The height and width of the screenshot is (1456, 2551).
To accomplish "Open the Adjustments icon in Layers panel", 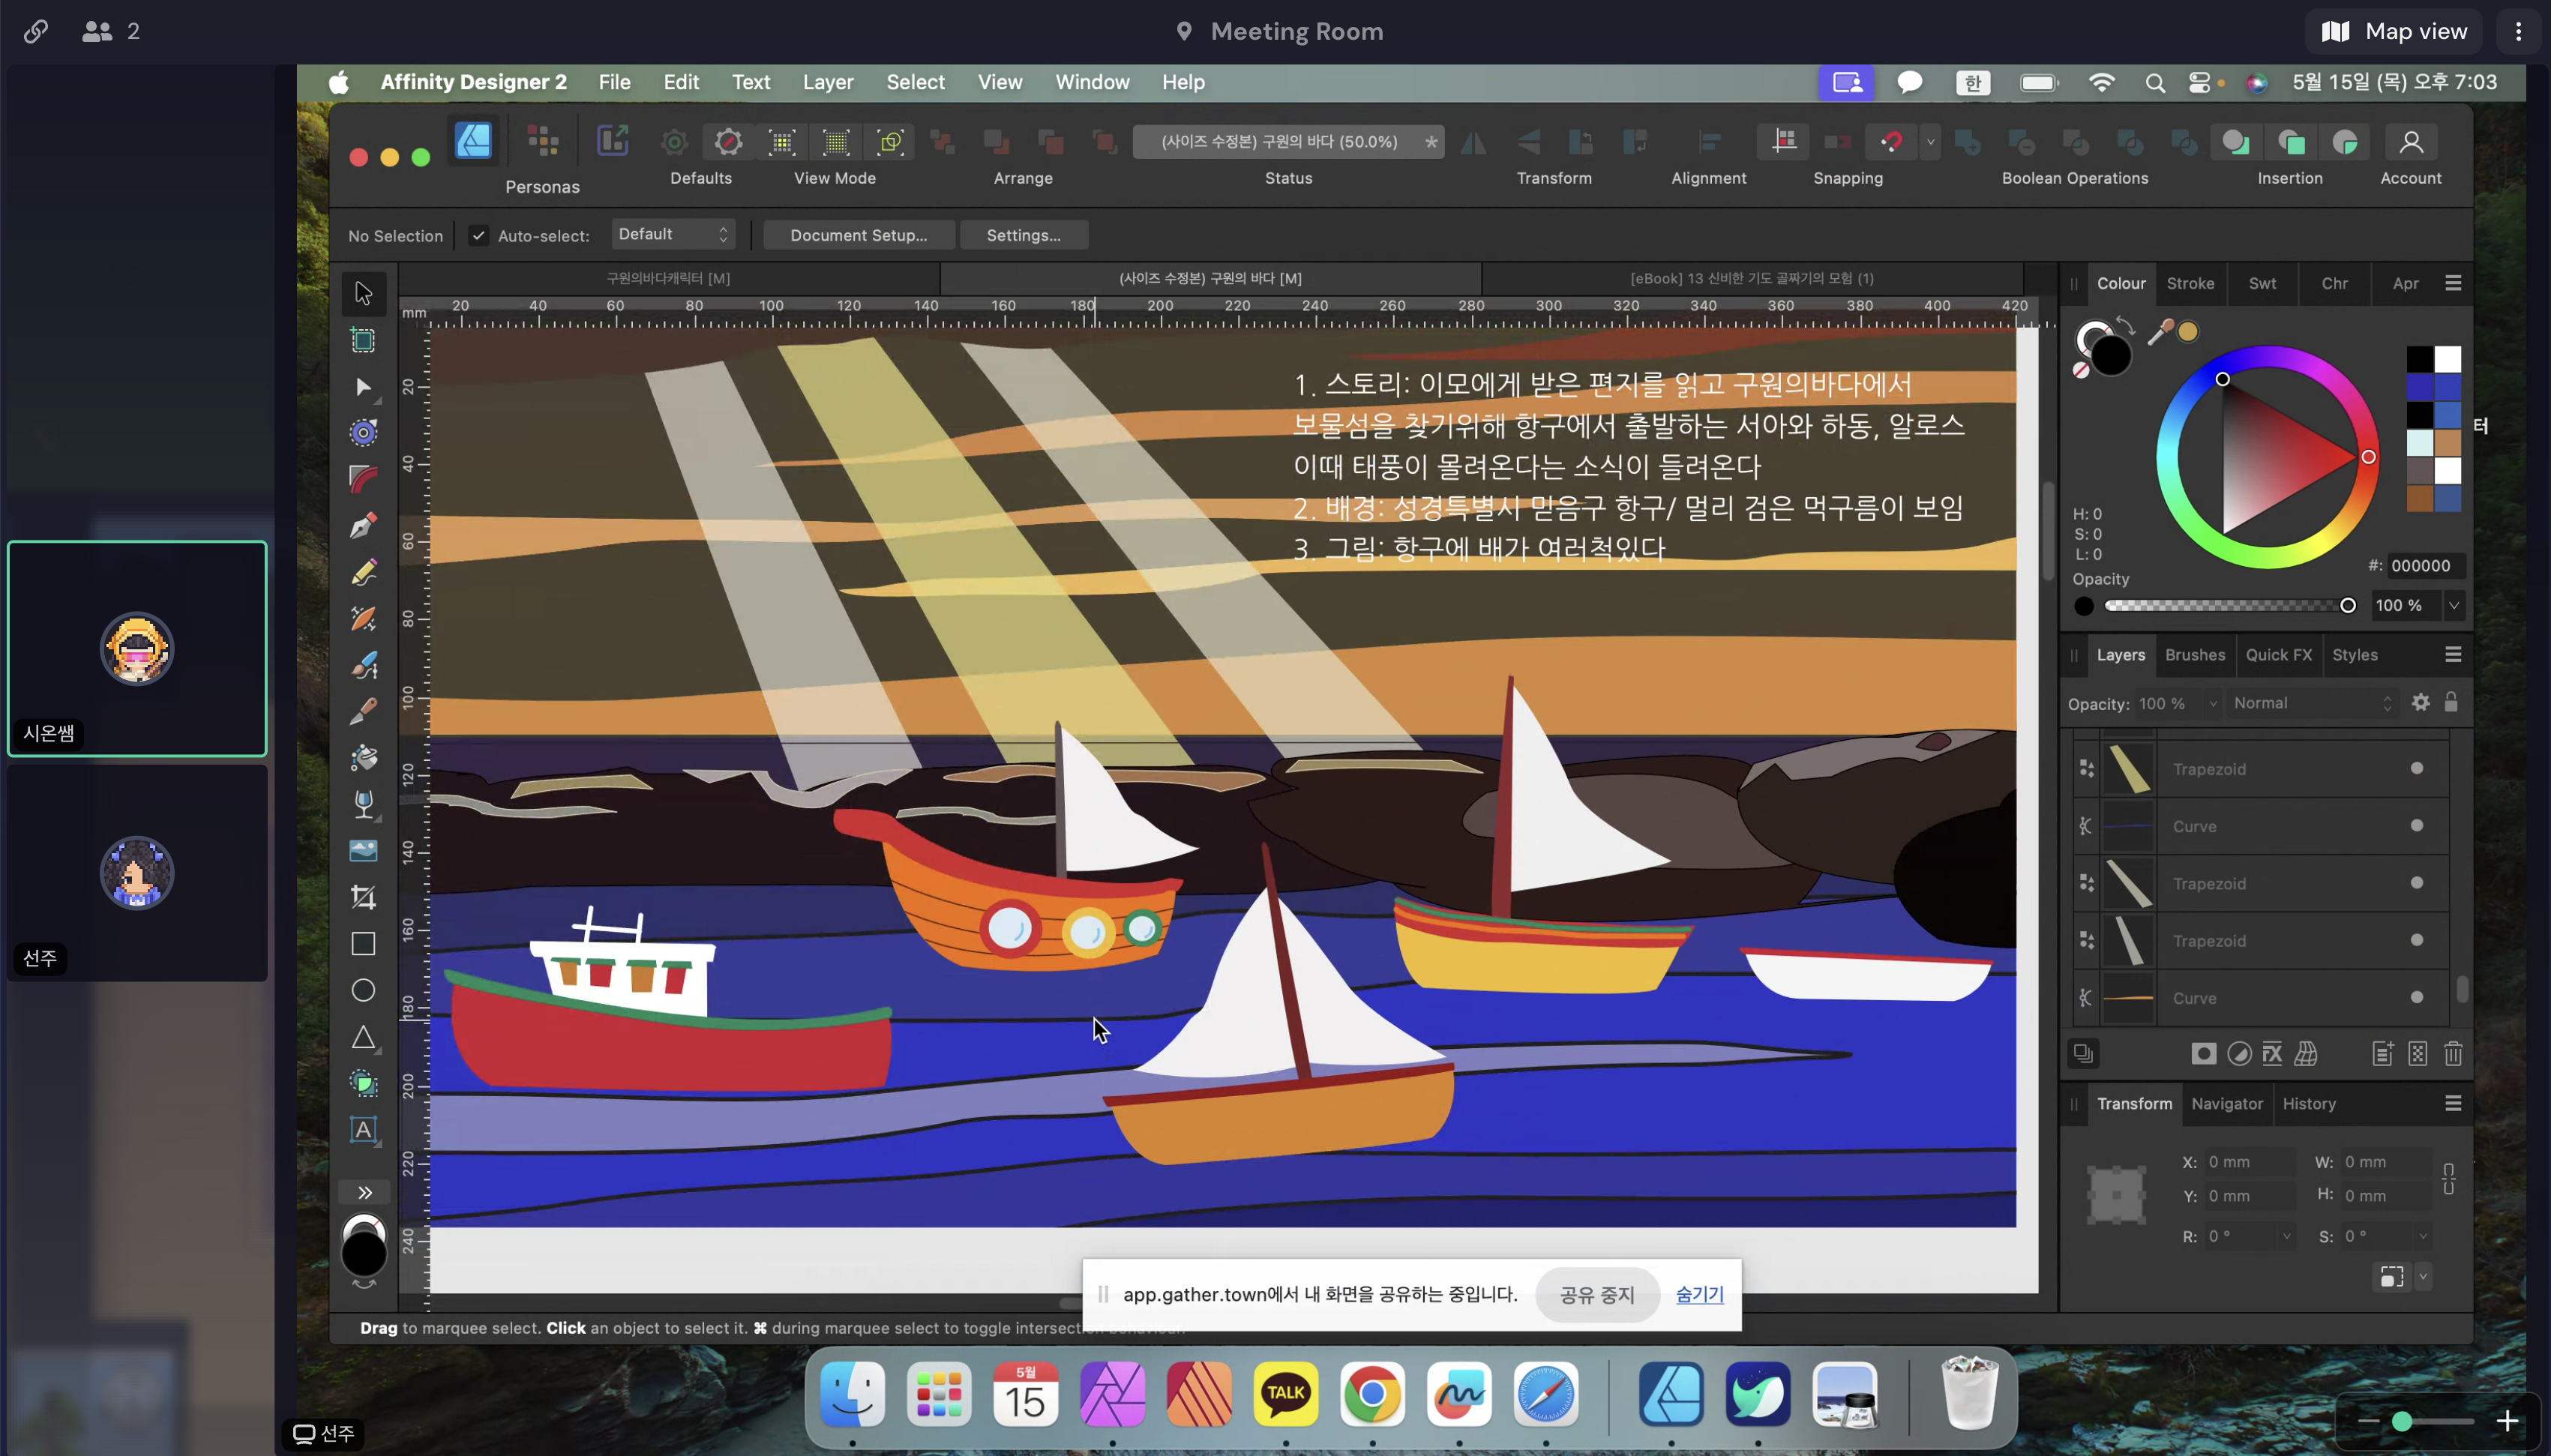I will (x=2239, y=1053).
